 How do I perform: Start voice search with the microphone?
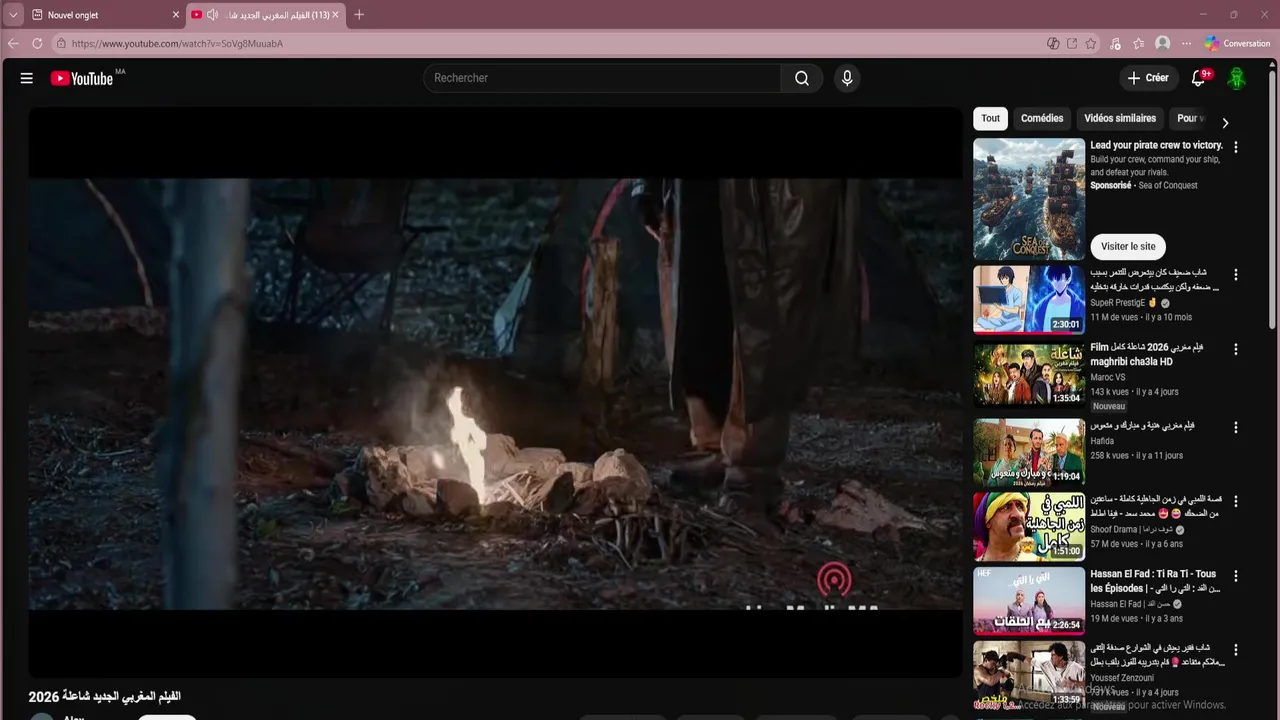coord(847,78)
